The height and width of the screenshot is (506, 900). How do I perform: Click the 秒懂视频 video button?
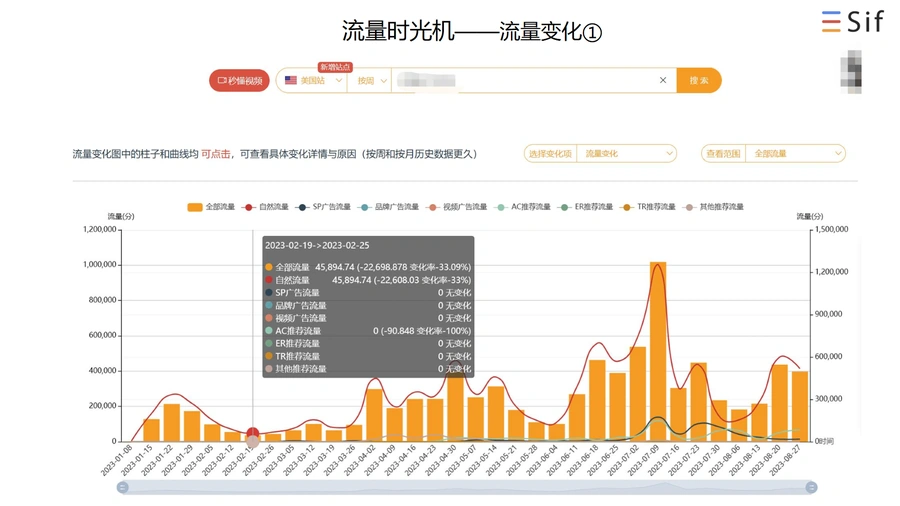239,80
